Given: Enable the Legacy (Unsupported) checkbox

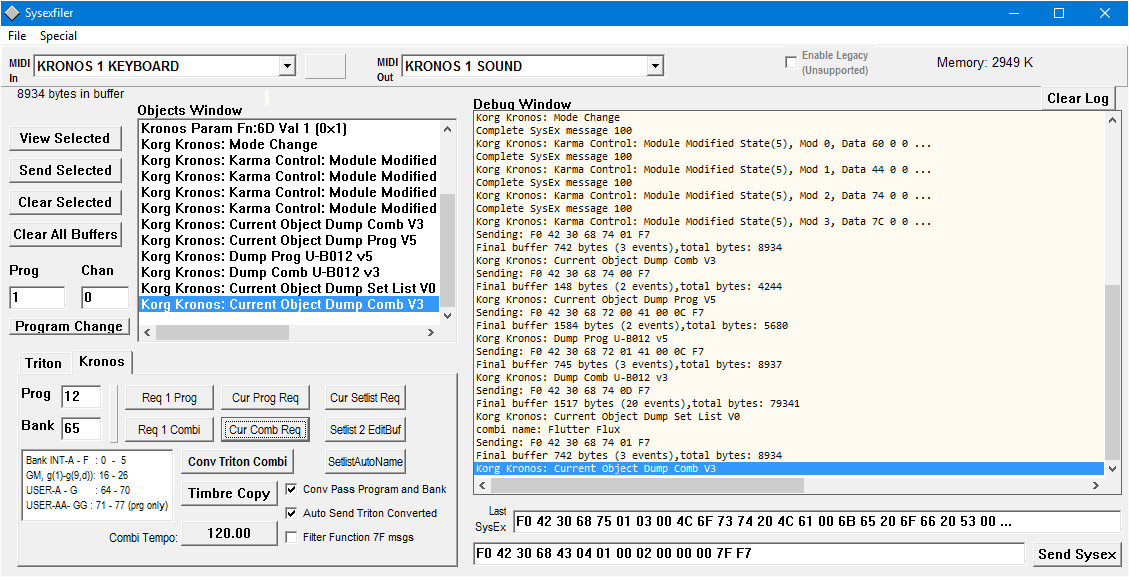Looking at the screenshot, I should tap(791, 62).
